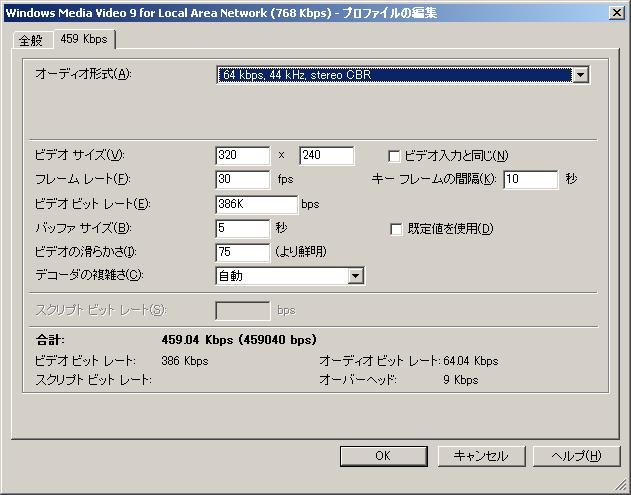Click the 合計 label

50,340
